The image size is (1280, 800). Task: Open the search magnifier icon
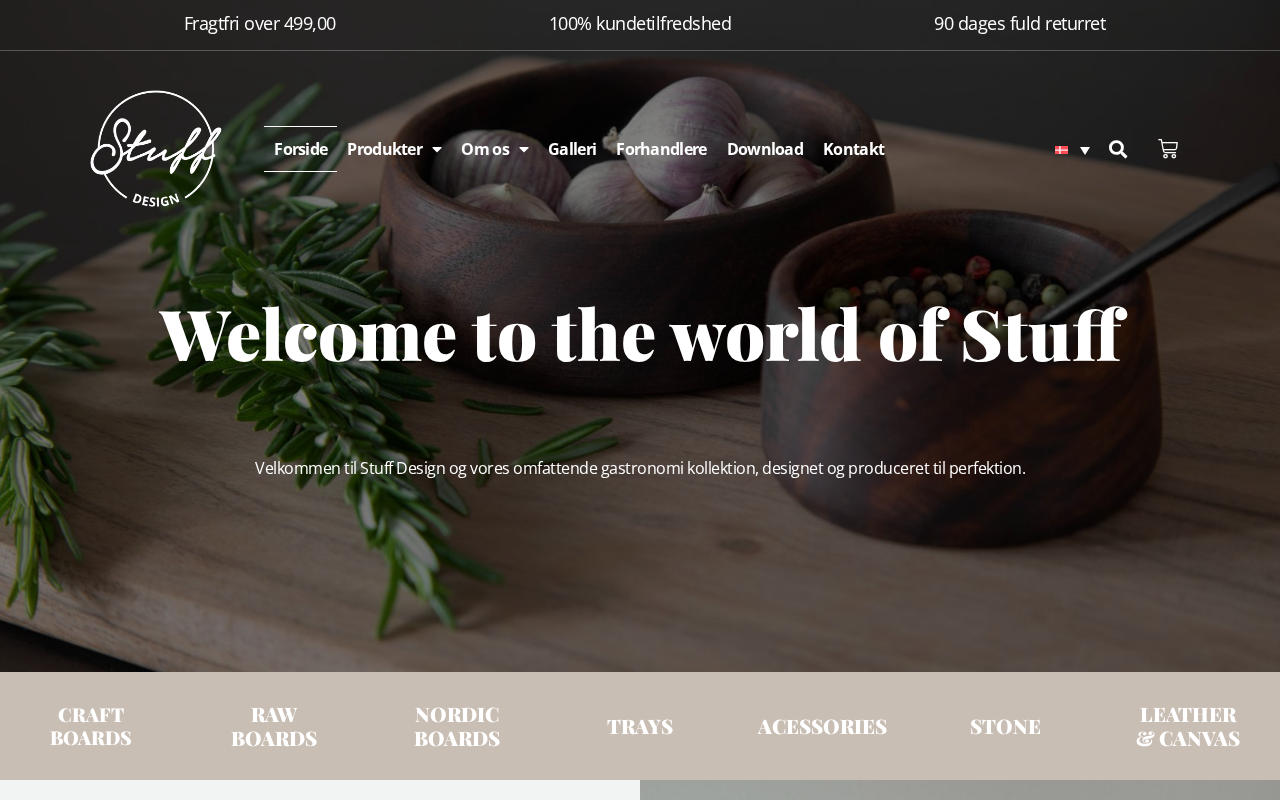pos(1118,149)
